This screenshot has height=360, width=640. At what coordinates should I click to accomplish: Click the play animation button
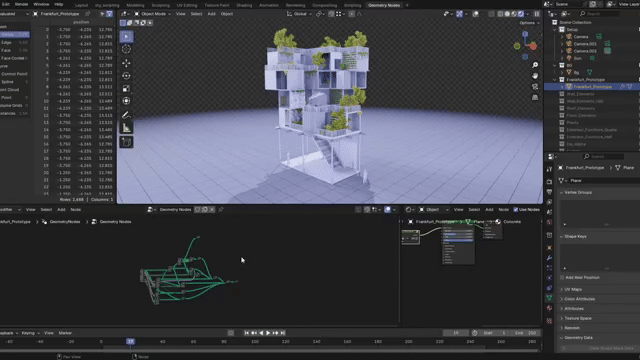tap(268, 333)
